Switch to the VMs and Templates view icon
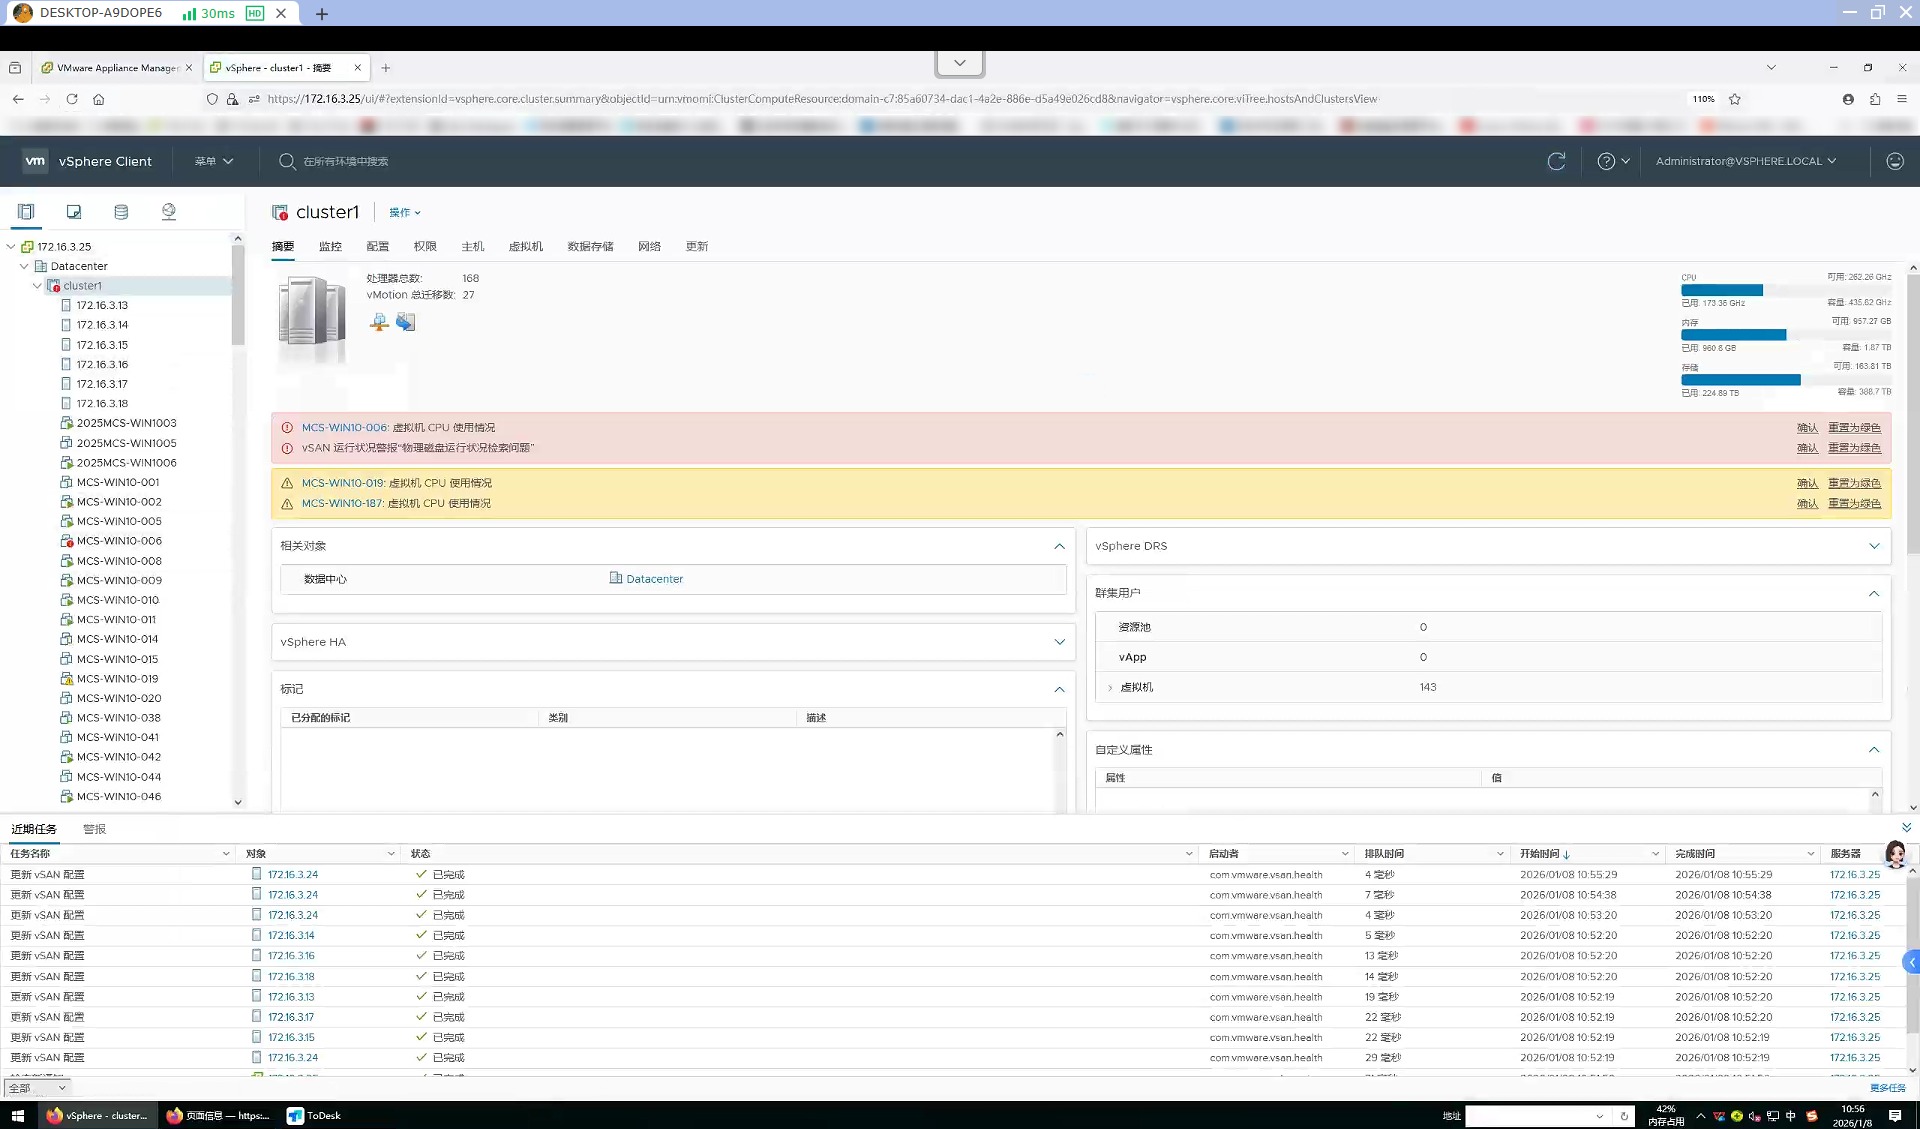1920x1129 pixels. point(74,212)
